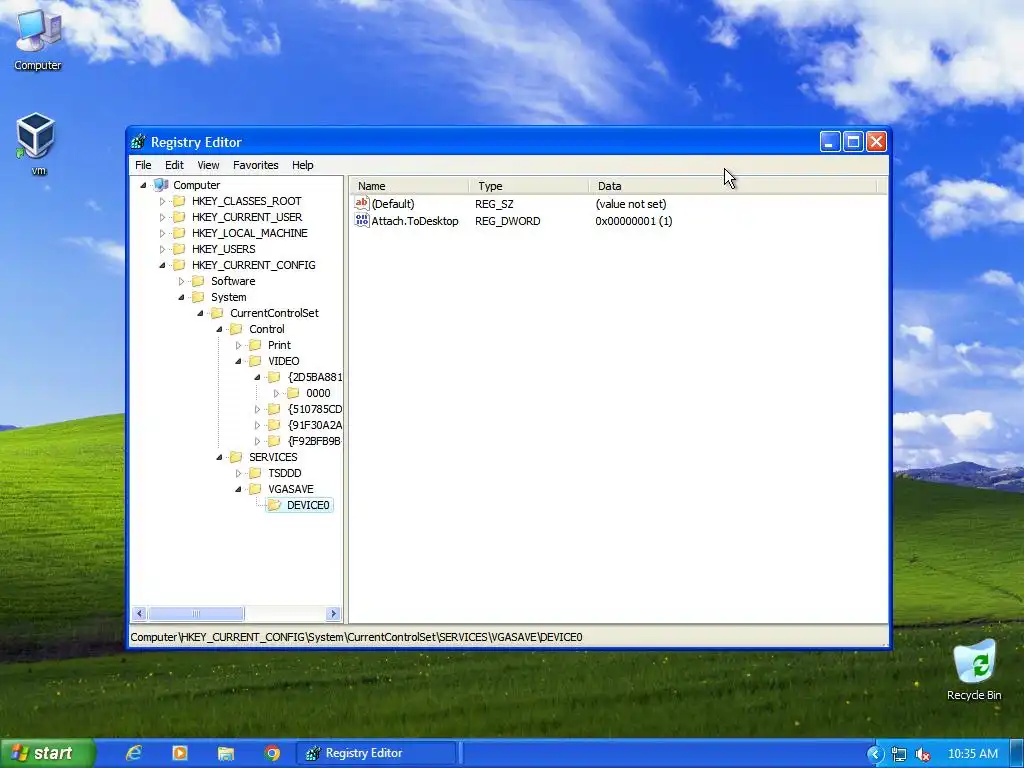Collapse the CurrentControlSet arrow
1024x768 pixels.
click(x=200, y=313)
